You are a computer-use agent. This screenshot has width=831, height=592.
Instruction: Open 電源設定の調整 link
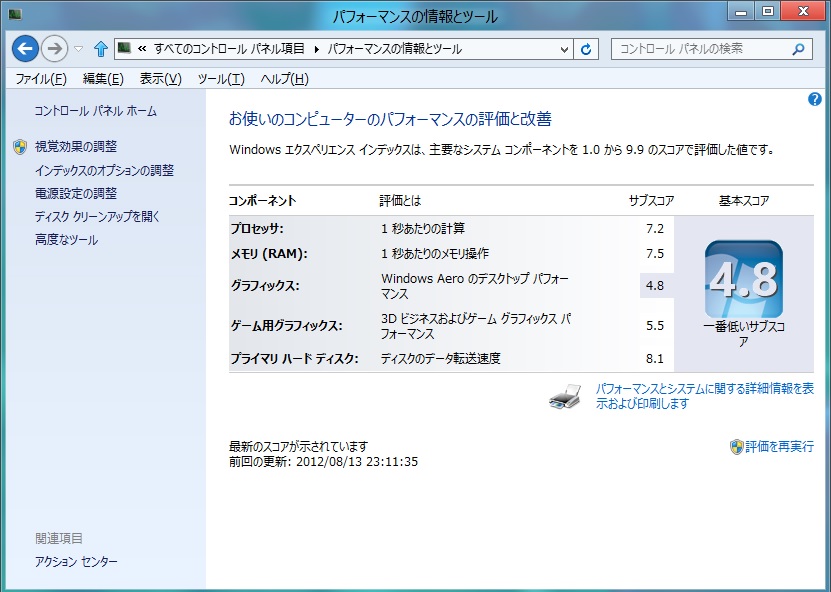click(x=76, y=193)
